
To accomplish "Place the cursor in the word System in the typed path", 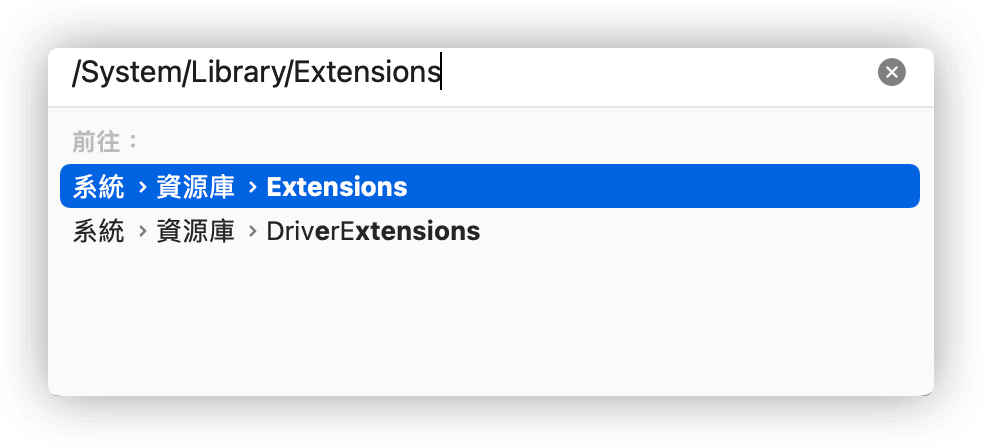I will coord(130,73).
